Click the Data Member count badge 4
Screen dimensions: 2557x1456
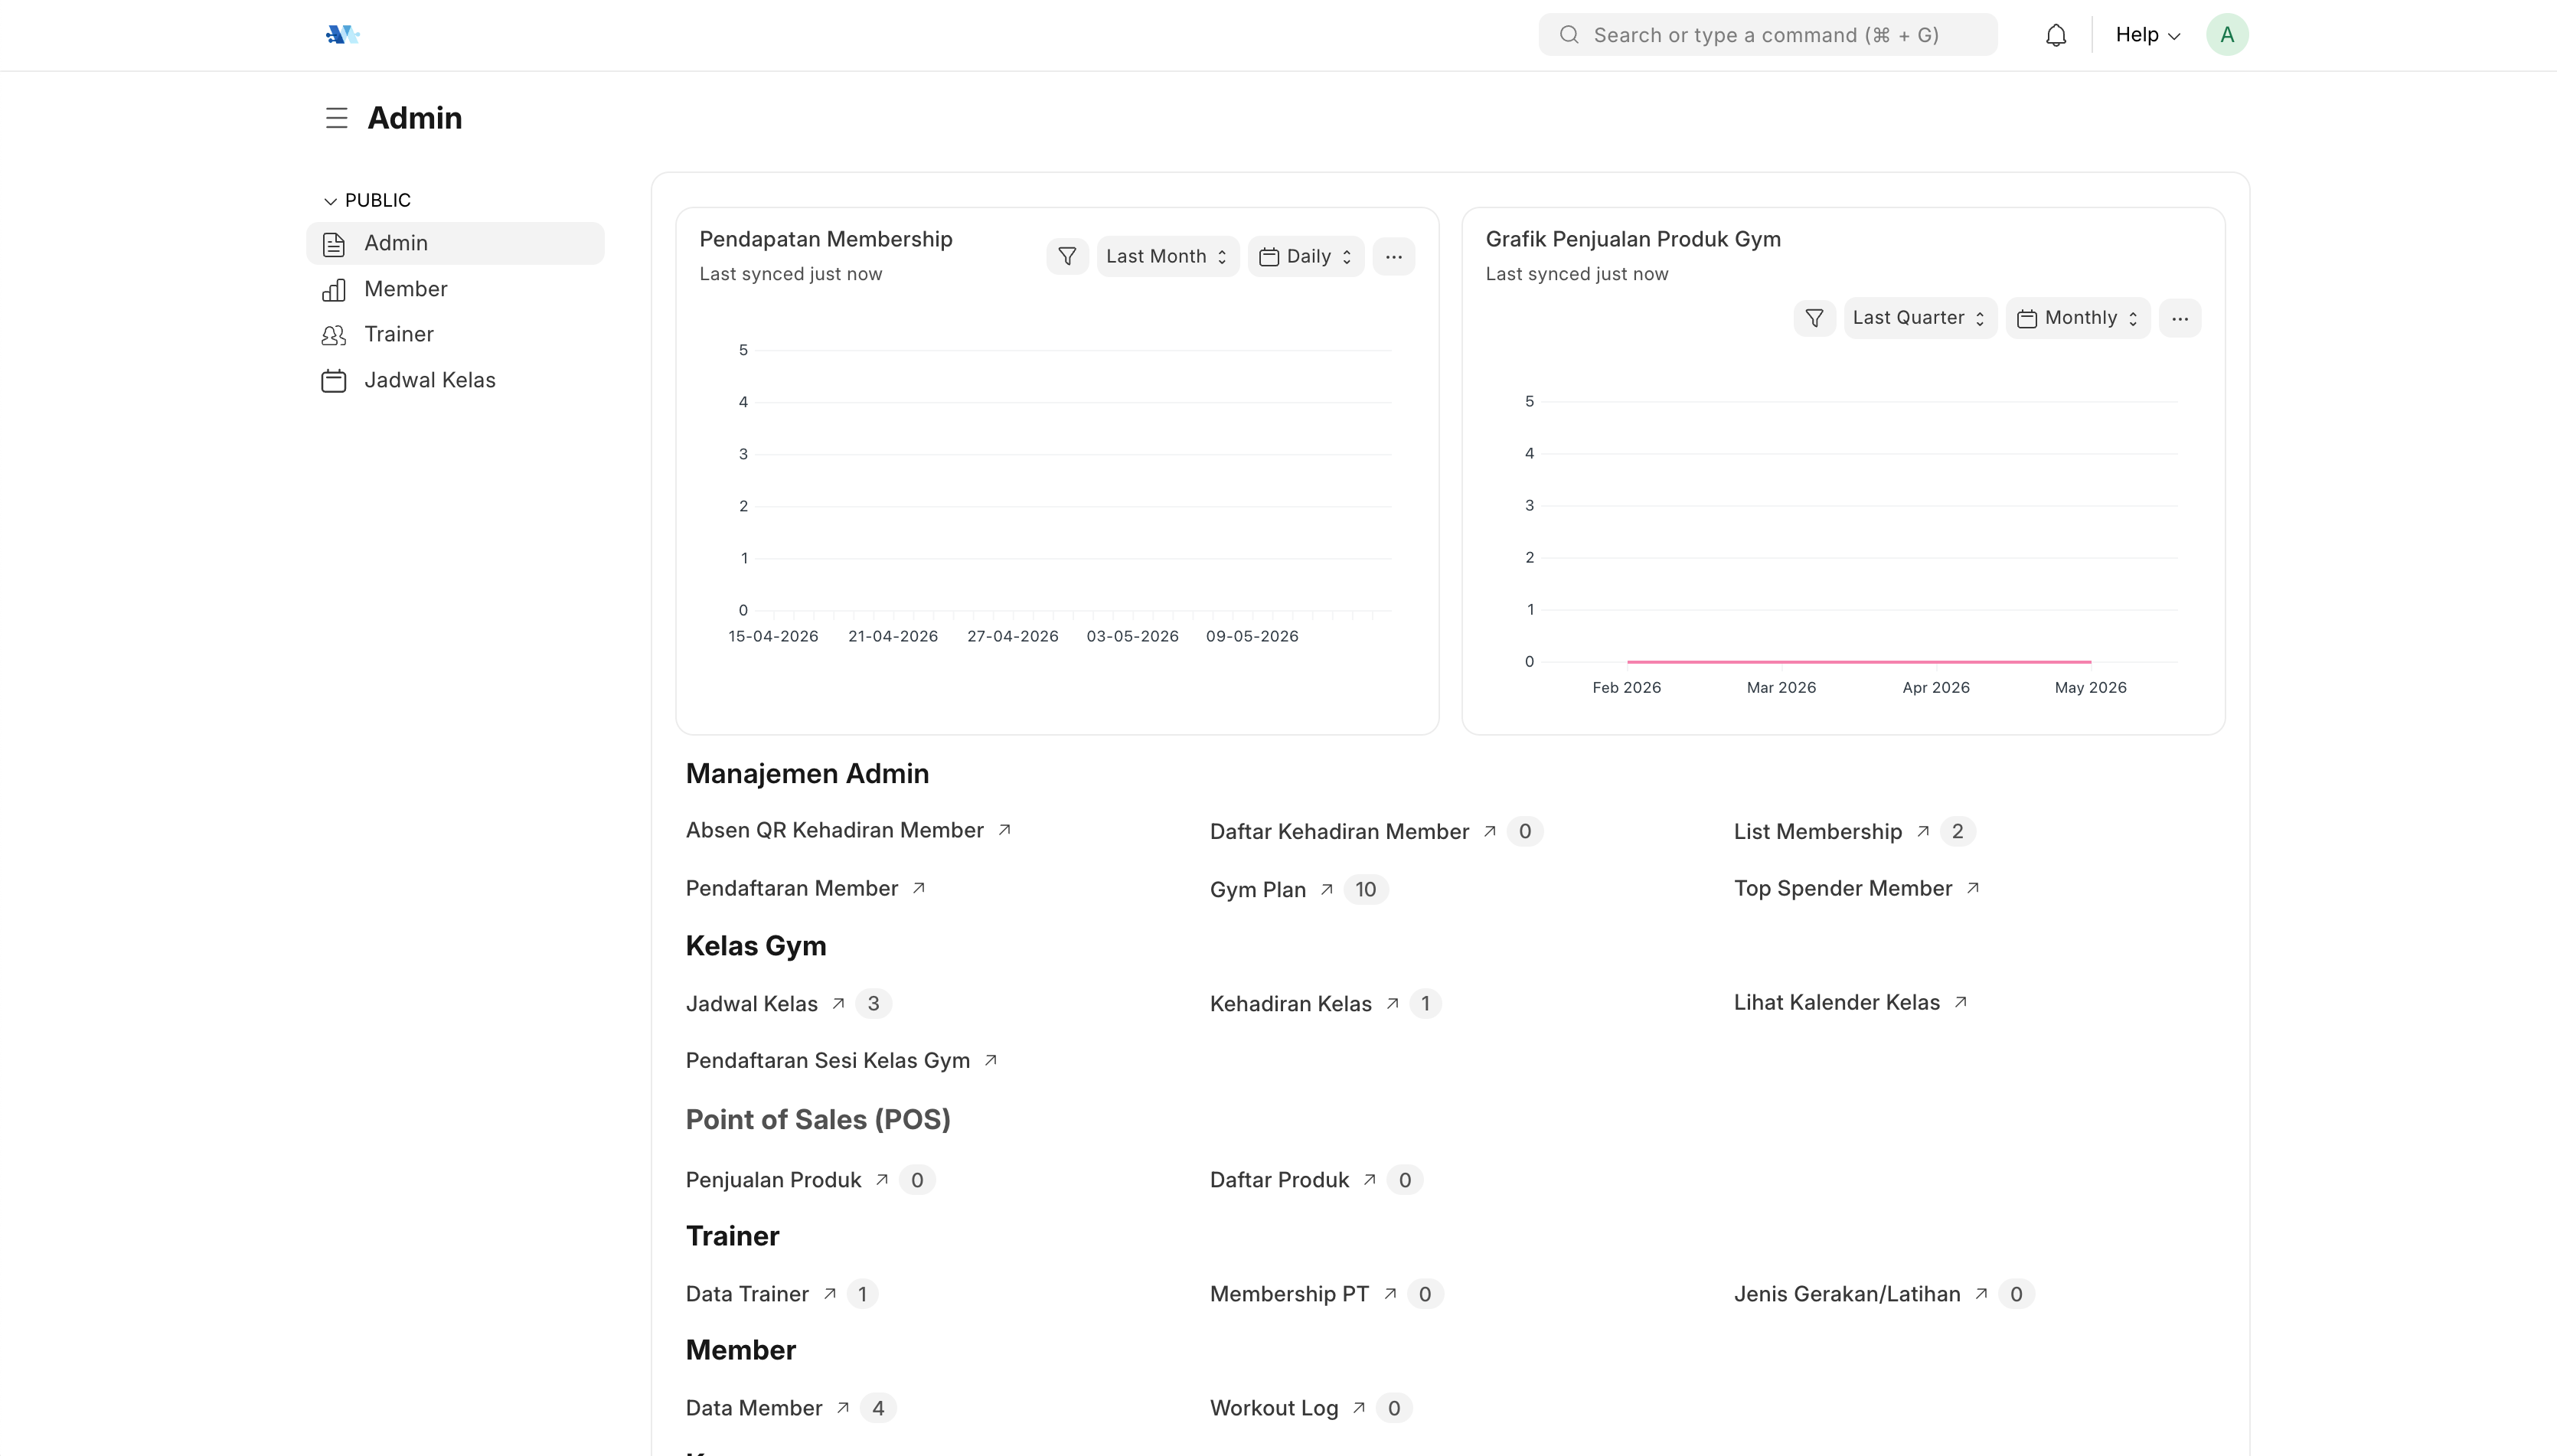[x=877, y=1408]
